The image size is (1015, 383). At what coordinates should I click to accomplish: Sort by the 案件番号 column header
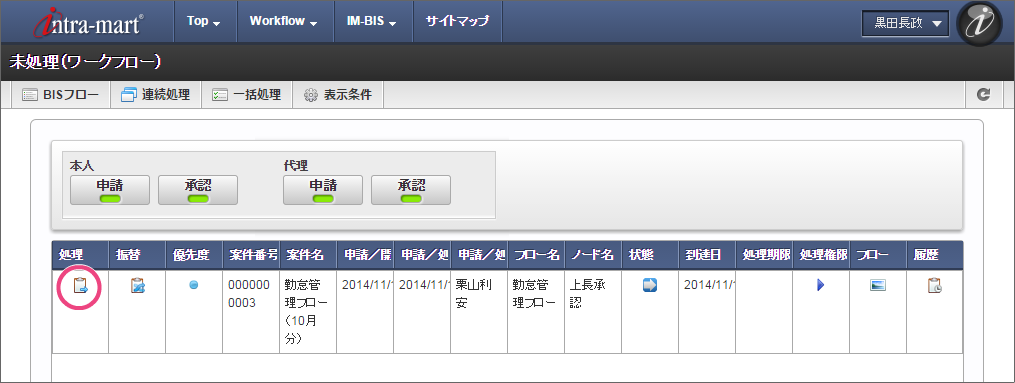pyautogui.click(x=251, y=256)
